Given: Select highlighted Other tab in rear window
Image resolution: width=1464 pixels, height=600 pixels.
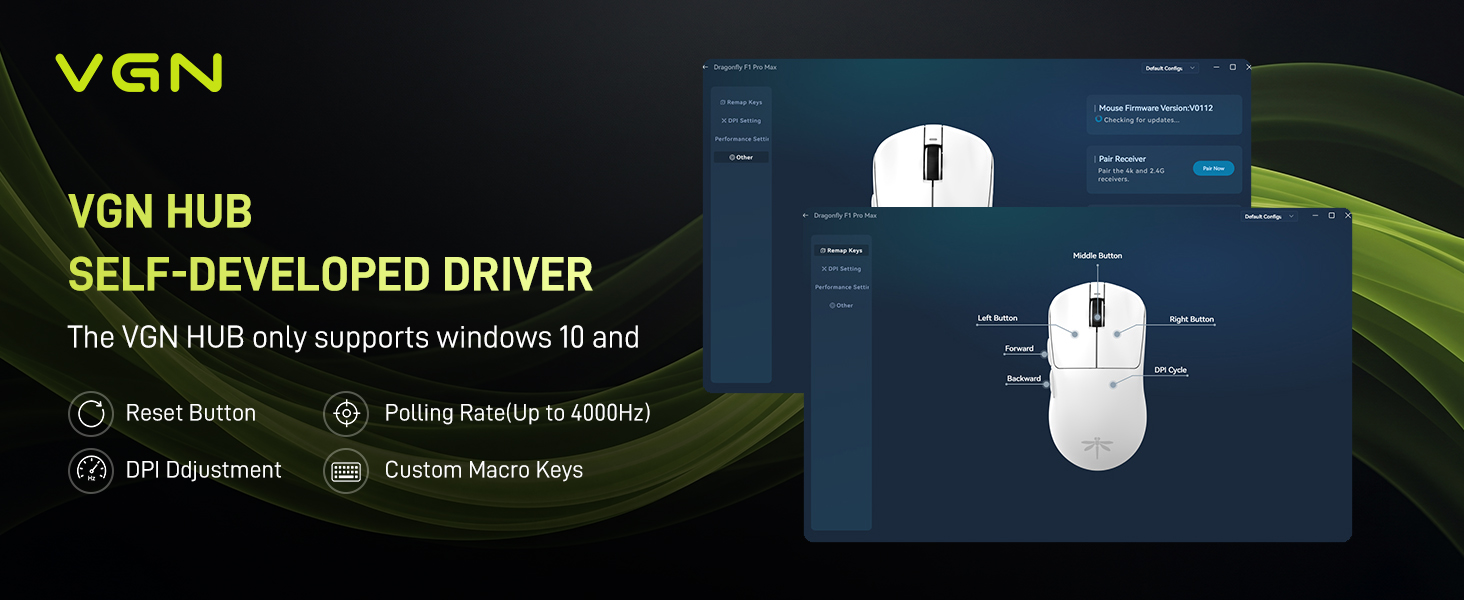Looking at the screenshot, I should tap(741, 157).
